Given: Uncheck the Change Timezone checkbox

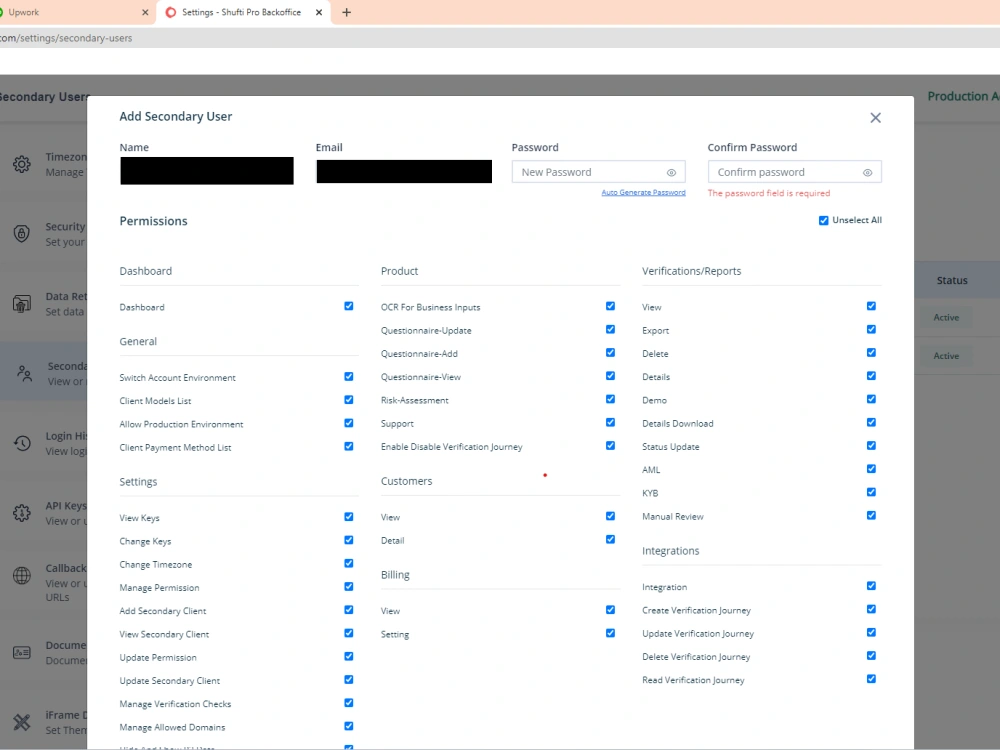Looking at the screenshot, I should pos(349,563).
